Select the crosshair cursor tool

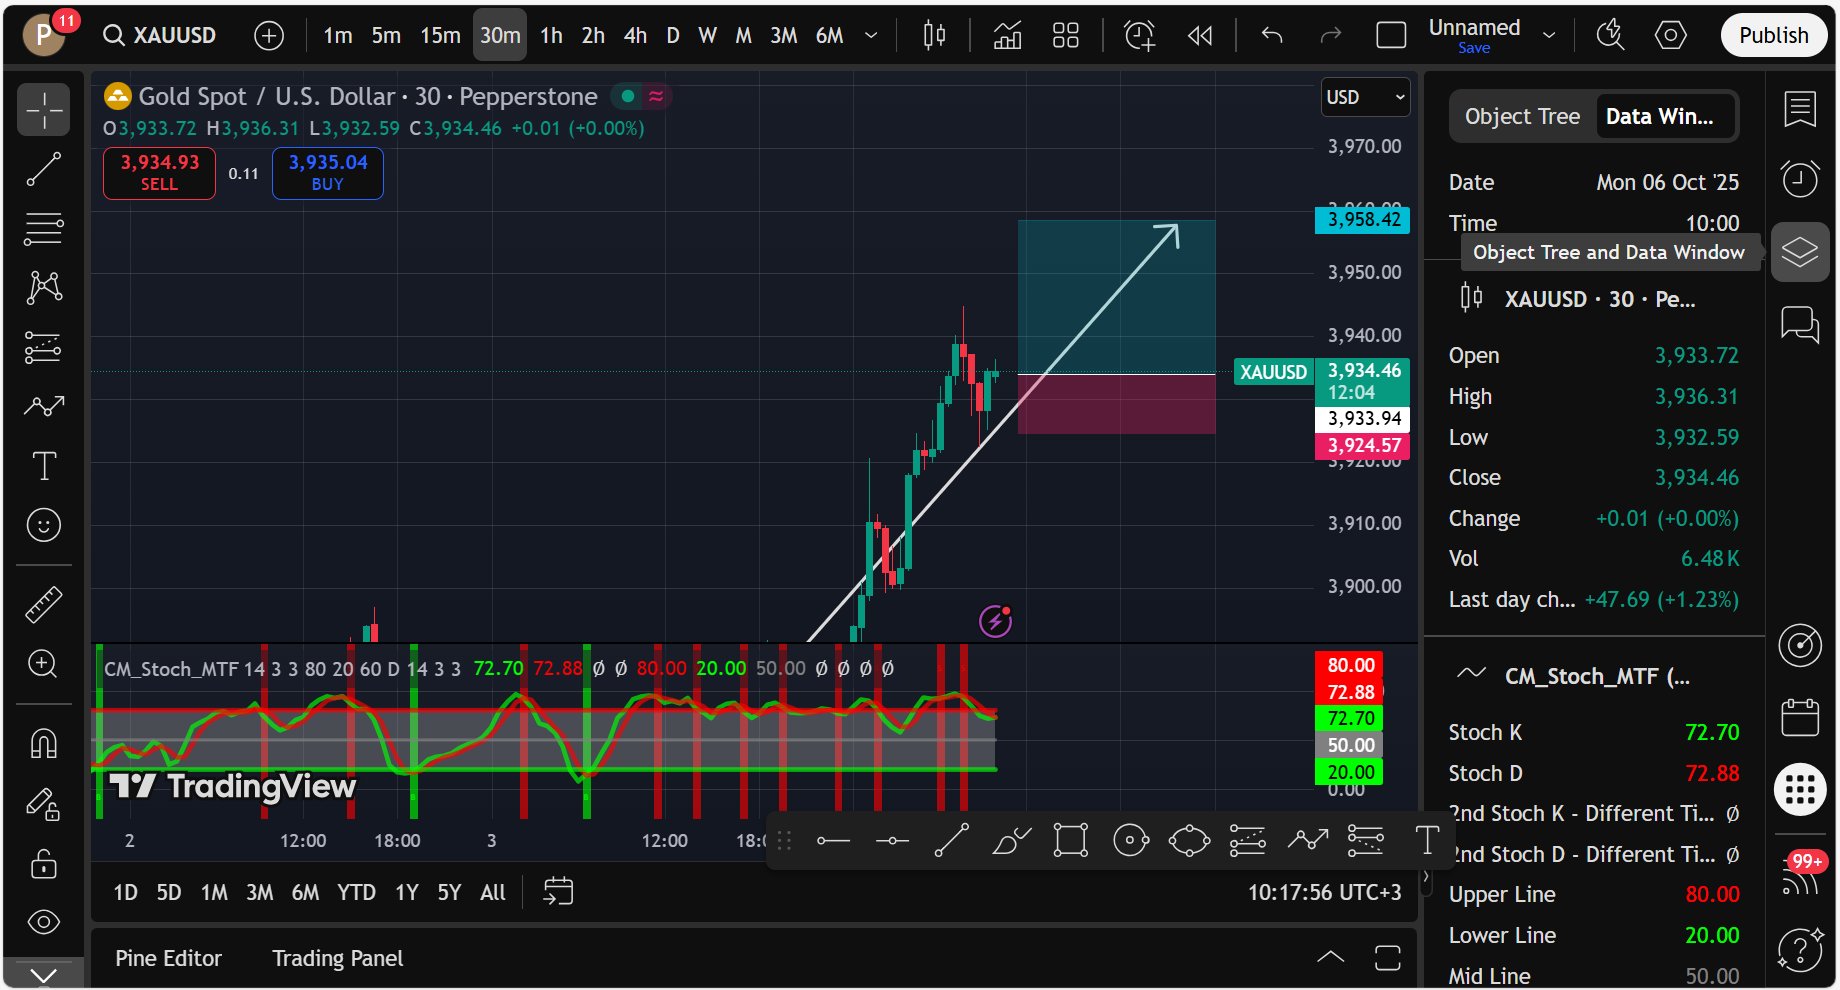pos(43,109)
